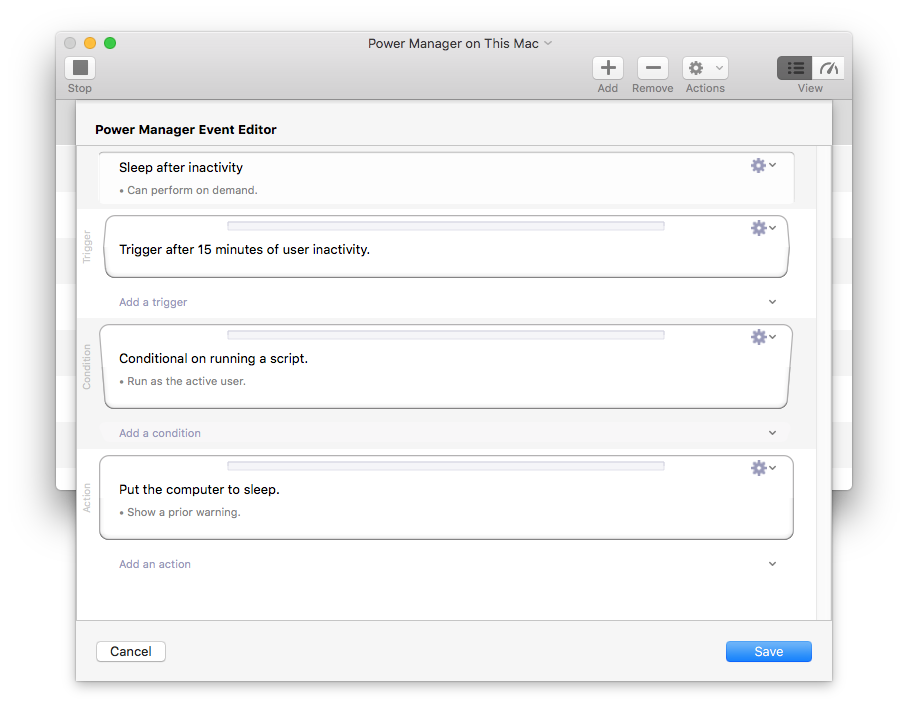Open the Actions gear toolbar menu

pyautogui.click(x=705, y=68)
